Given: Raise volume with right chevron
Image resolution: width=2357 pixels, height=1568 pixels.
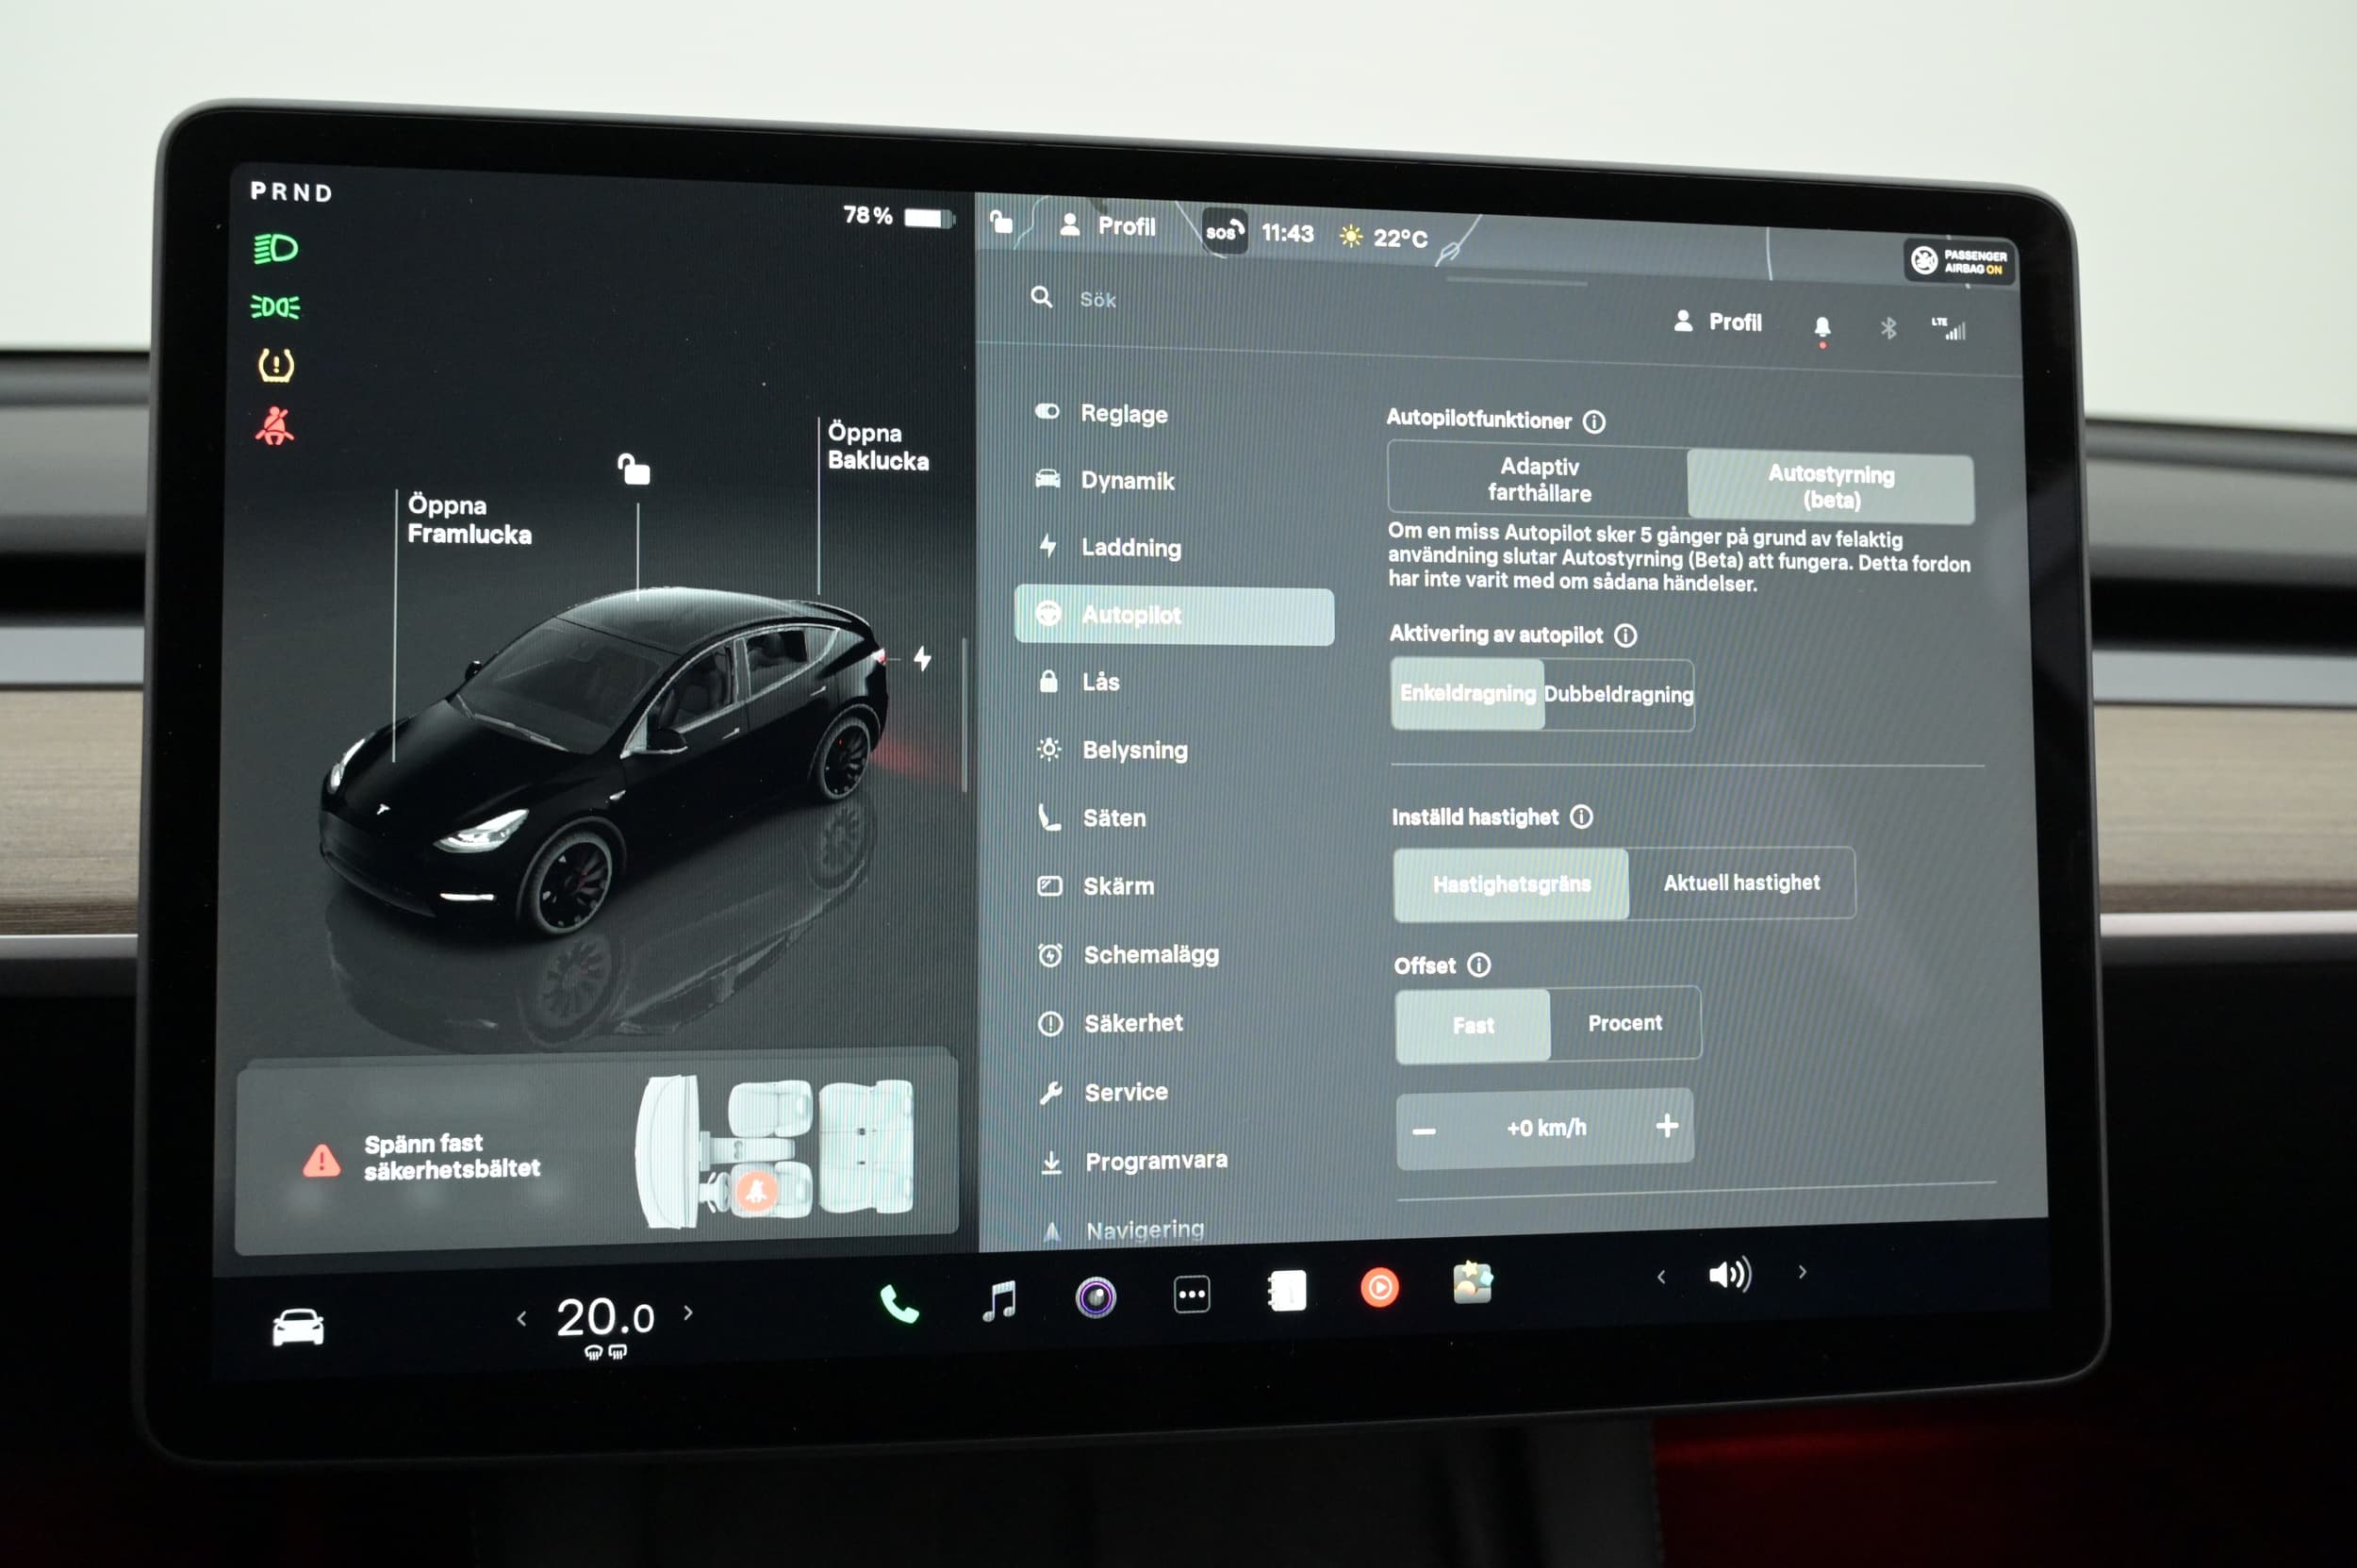Looking at the screenshot, I should 1802,1272.
